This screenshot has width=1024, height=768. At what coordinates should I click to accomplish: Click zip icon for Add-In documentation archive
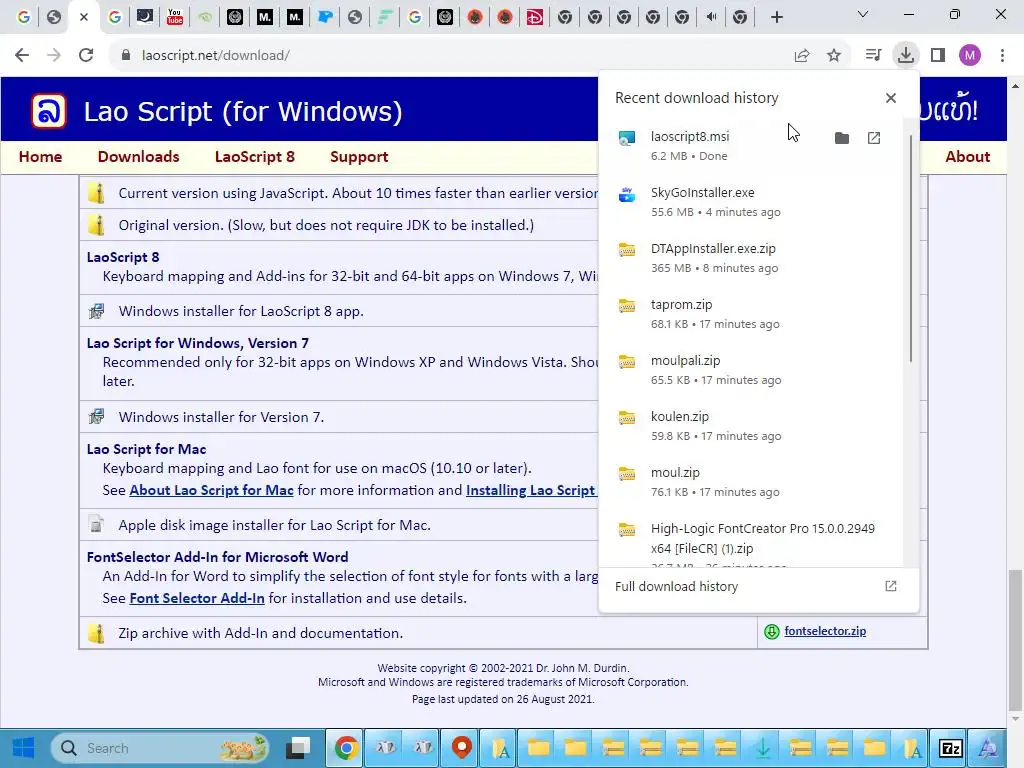(x=96, y=633)
